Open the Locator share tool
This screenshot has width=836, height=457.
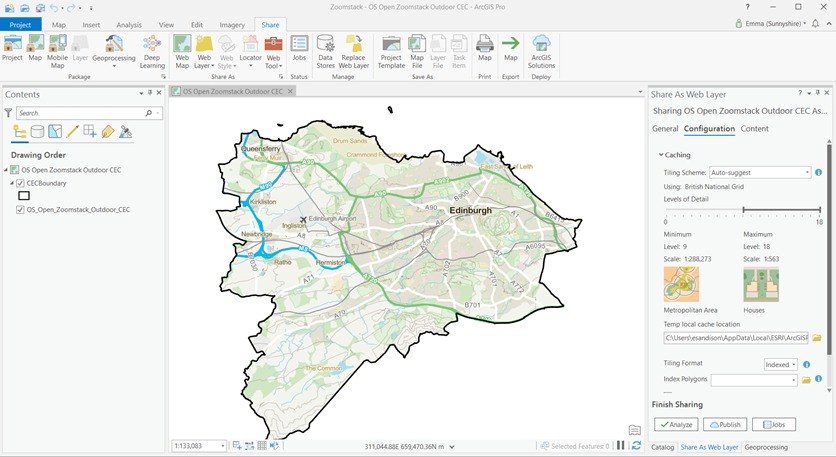pyautogui.click(x=250, y=51)
